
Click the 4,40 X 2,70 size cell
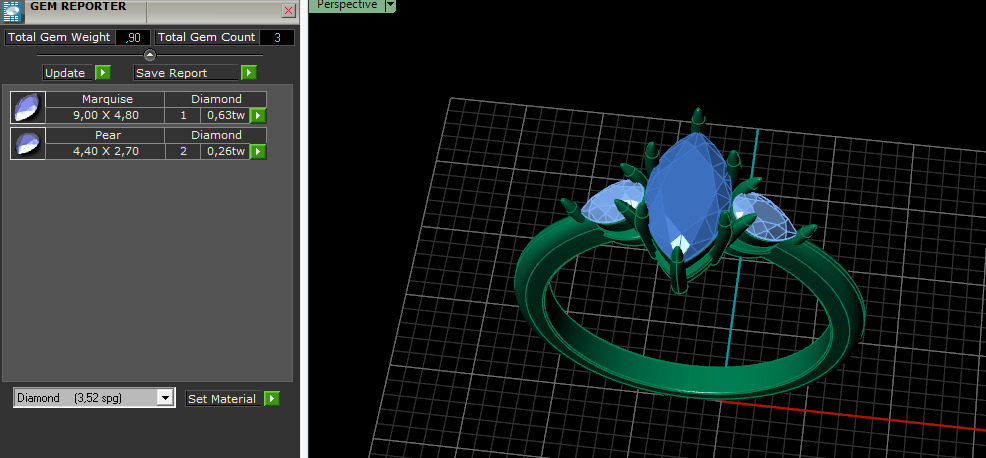(106, 152)
